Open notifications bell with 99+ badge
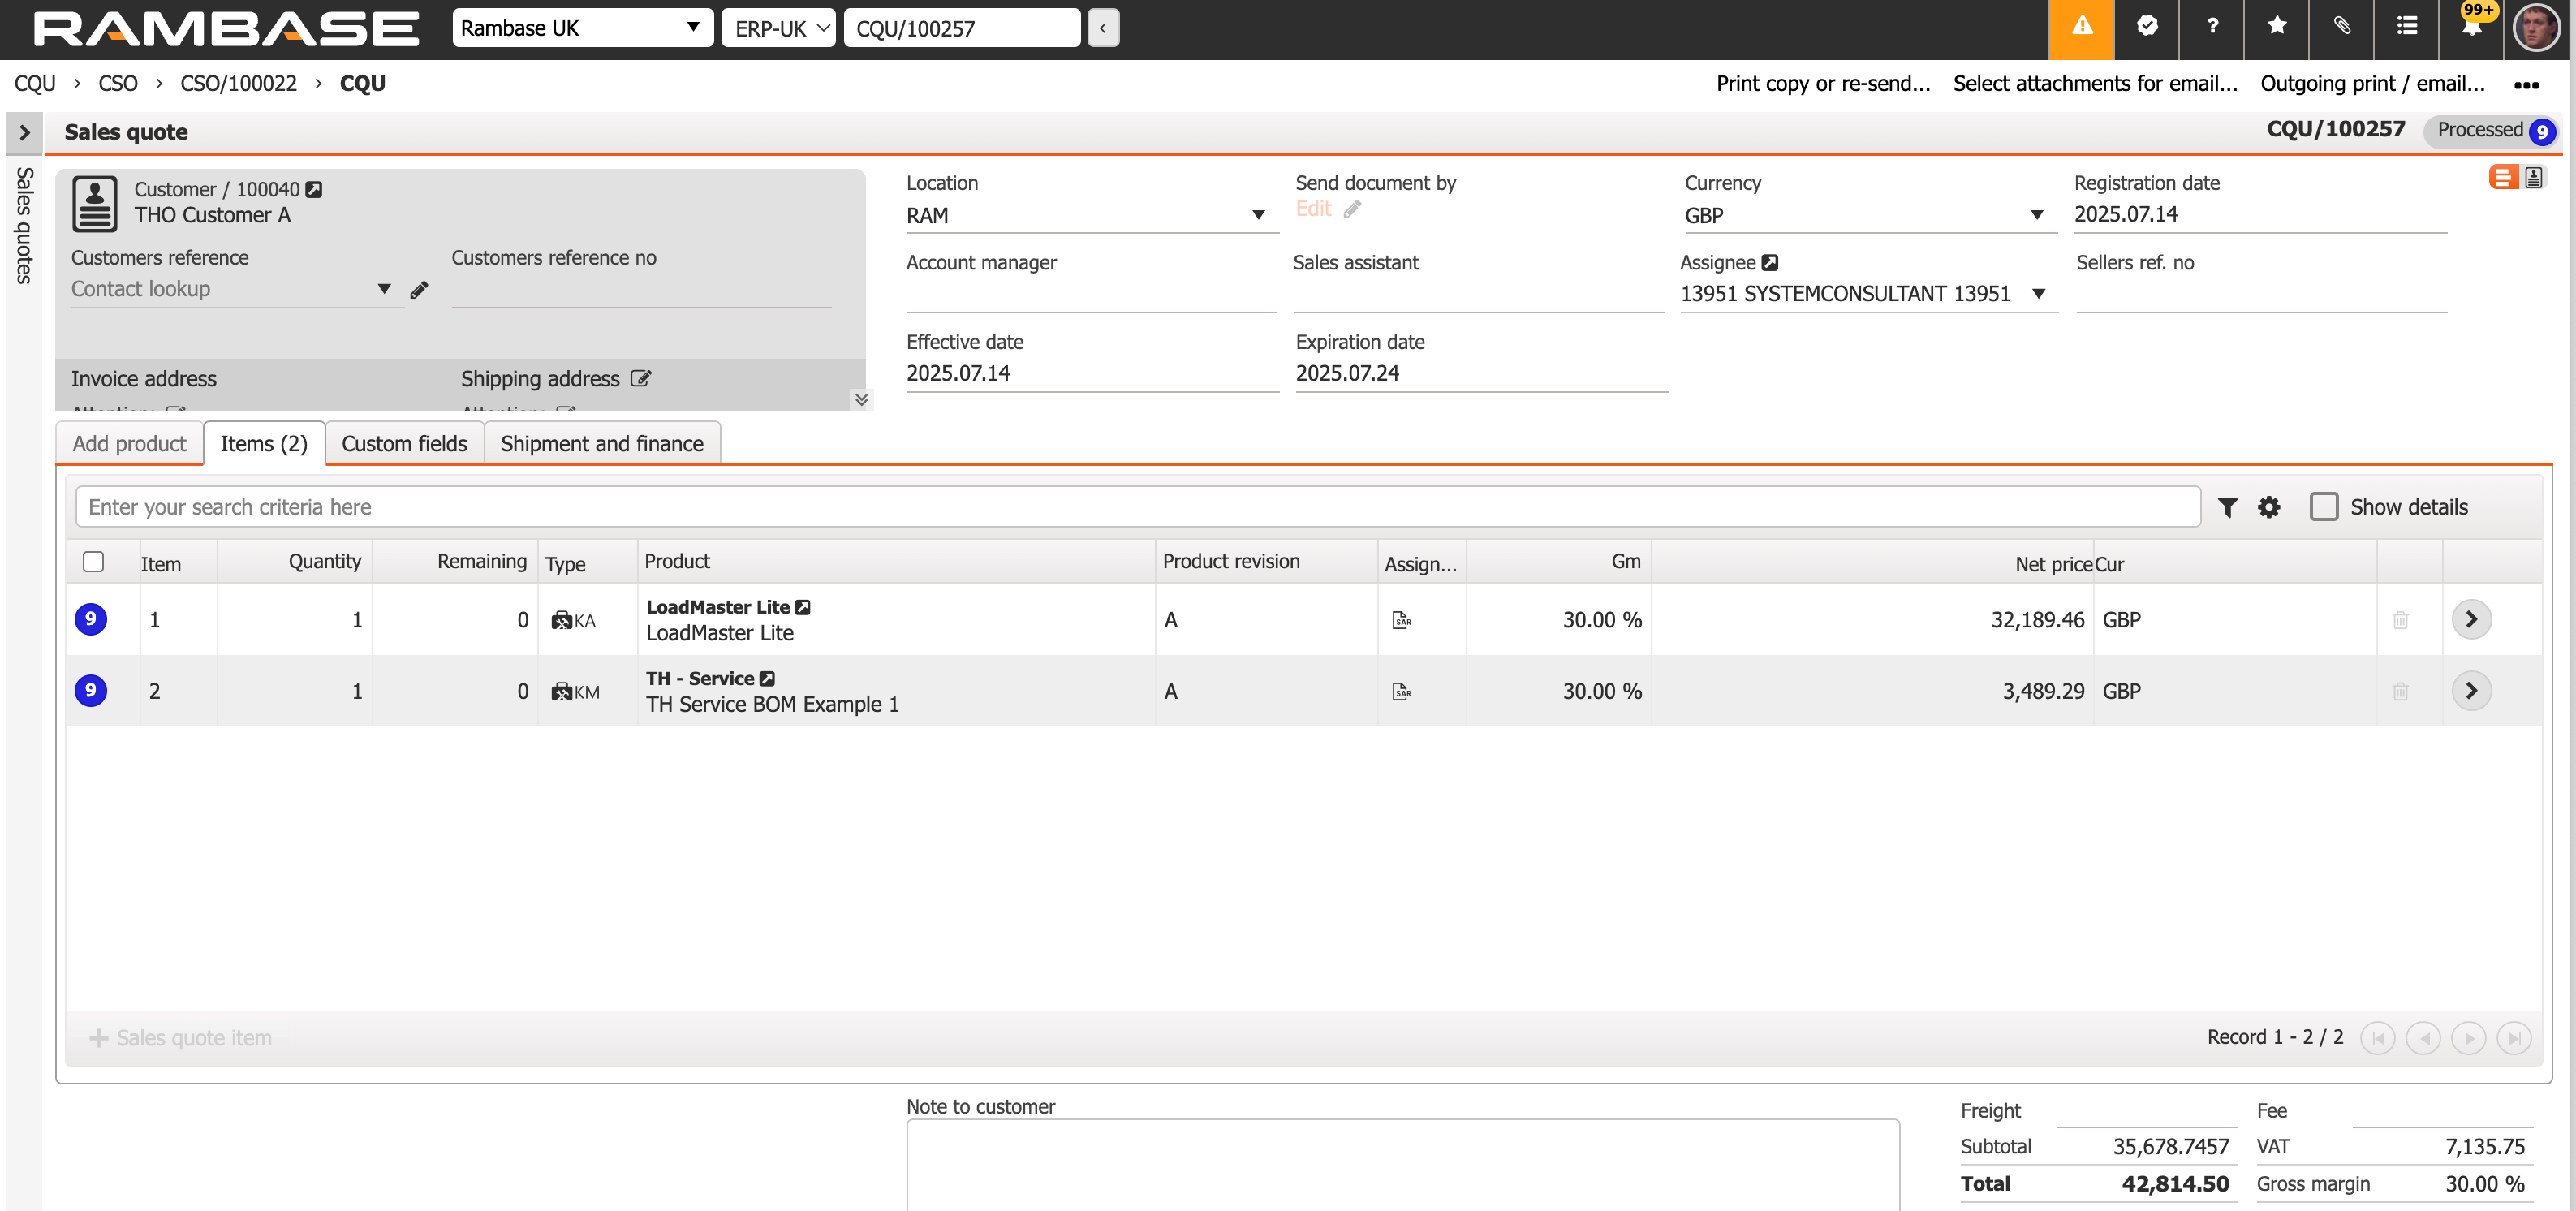This screenshot has width=2576, height=1211. pyautogui.click(x=2472, y=27)
